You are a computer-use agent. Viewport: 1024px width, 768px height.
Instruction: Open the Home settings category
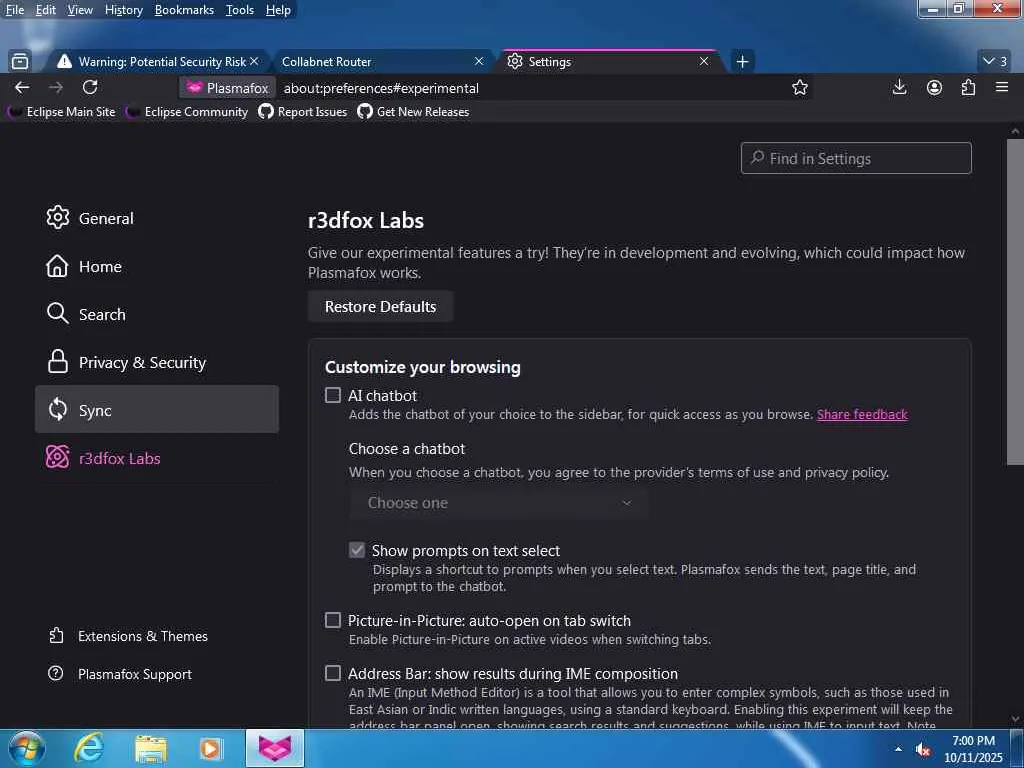[157, 266]
